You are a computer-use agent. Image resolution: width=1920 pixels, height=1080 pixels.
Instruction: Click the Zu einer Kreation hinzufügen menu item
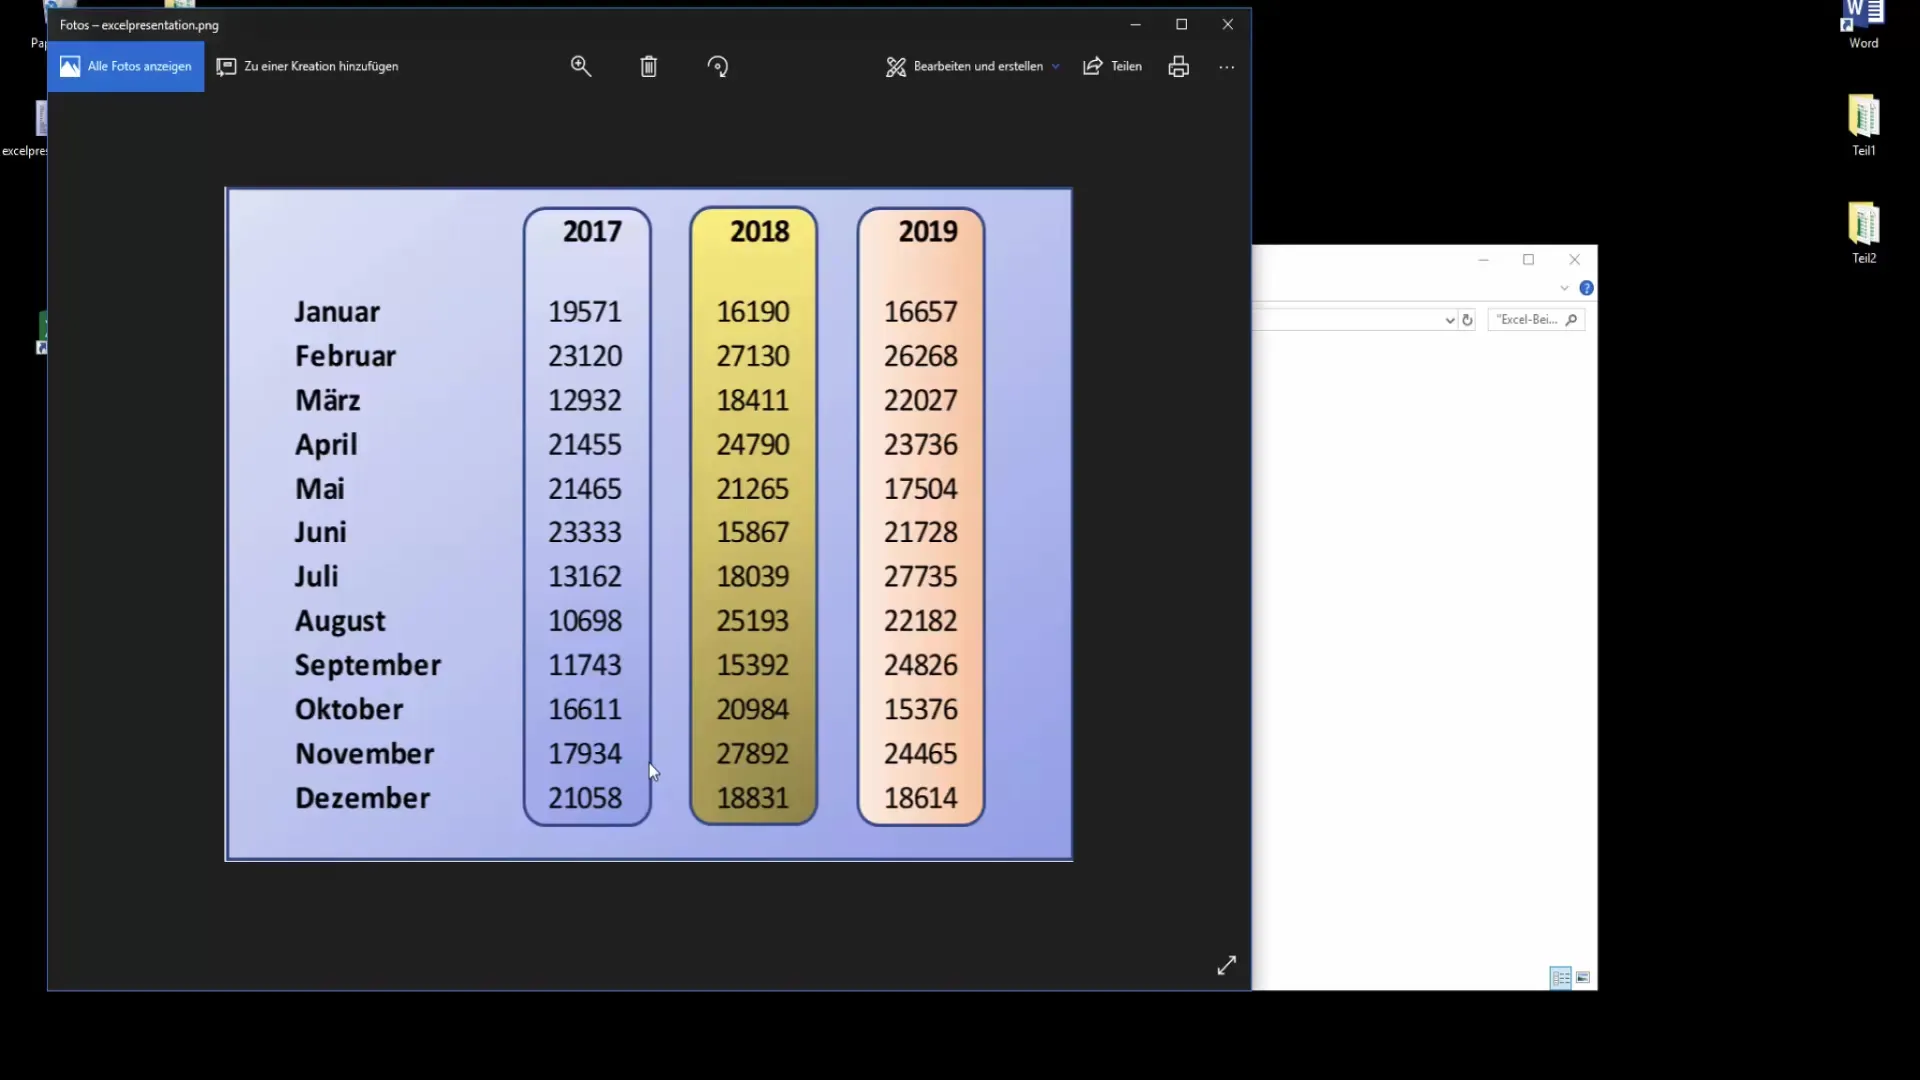(307, 66)
